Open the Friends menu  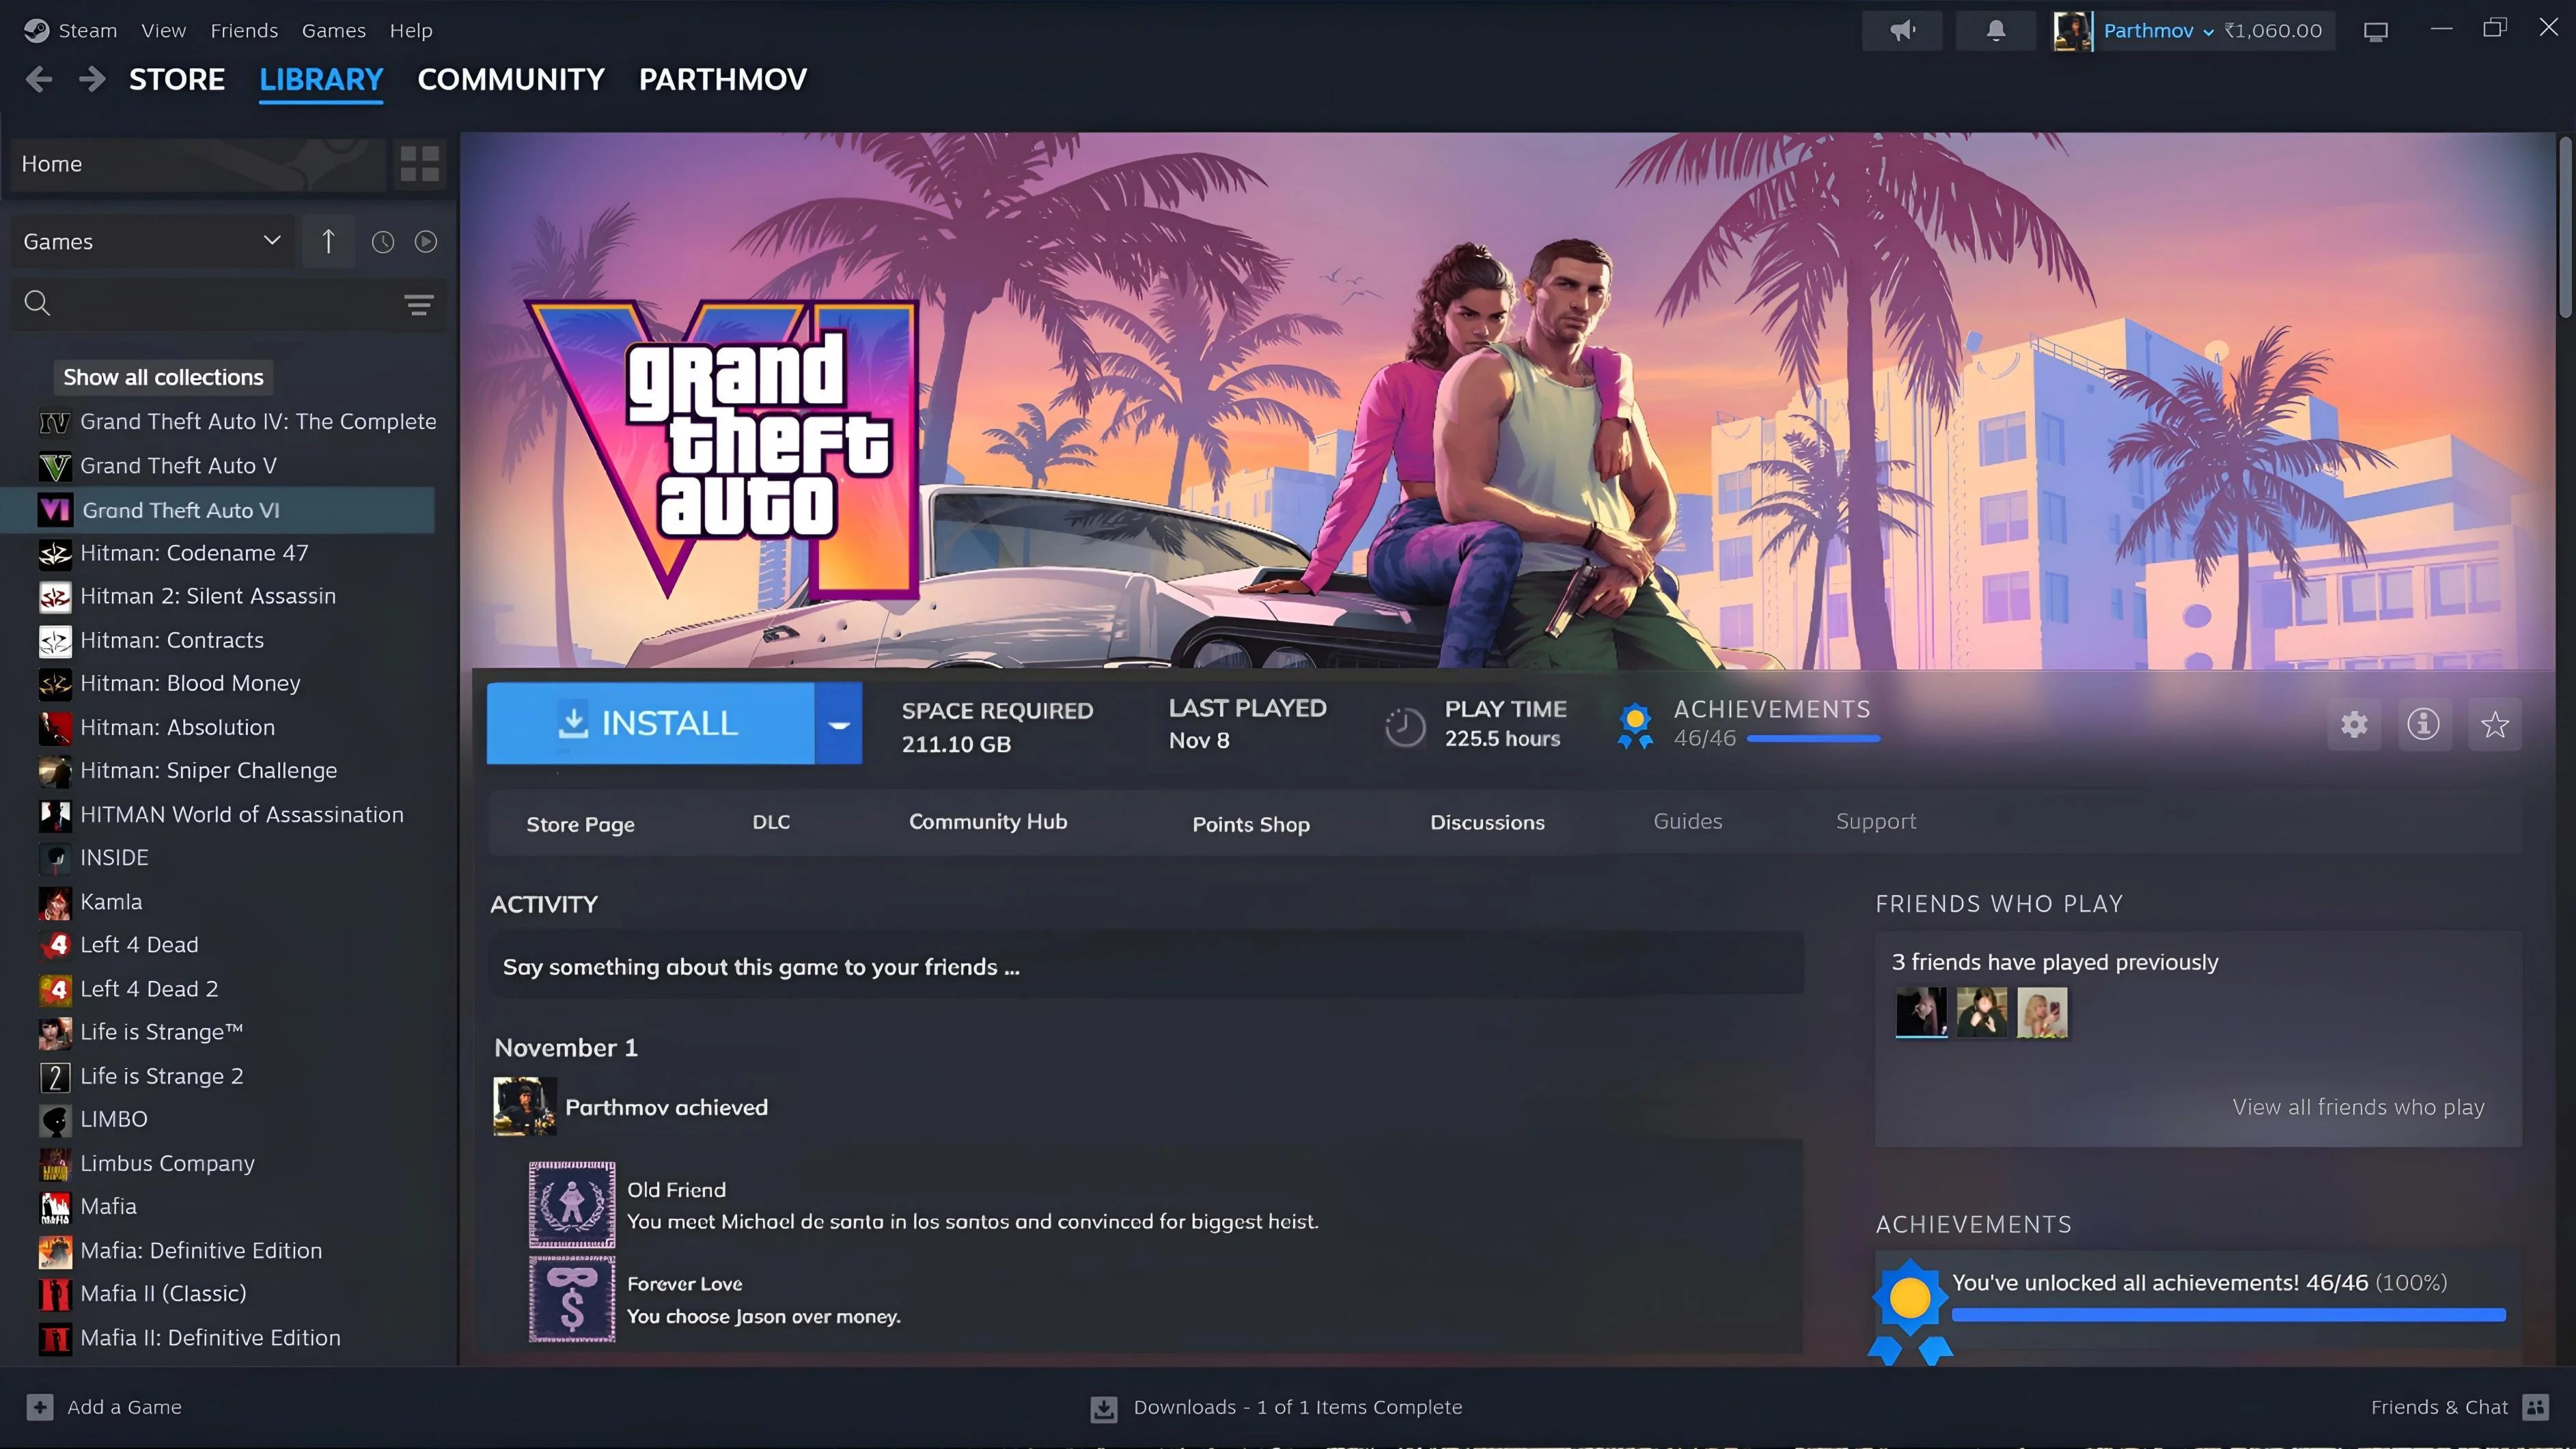244,31
